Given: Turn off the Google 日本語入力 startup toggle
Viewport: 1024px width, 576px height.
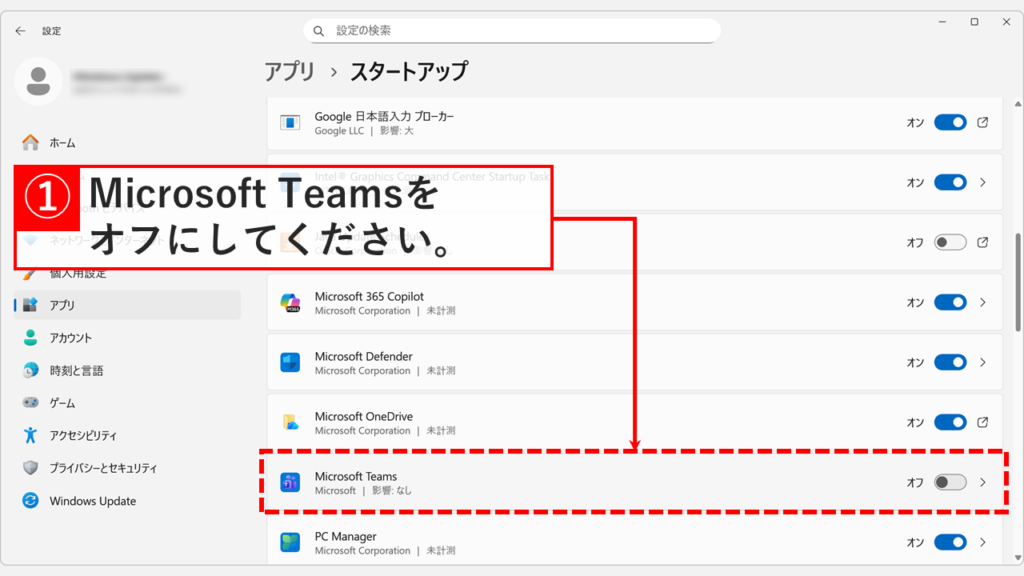Looking at the screenshot, I should click(949, 123).
